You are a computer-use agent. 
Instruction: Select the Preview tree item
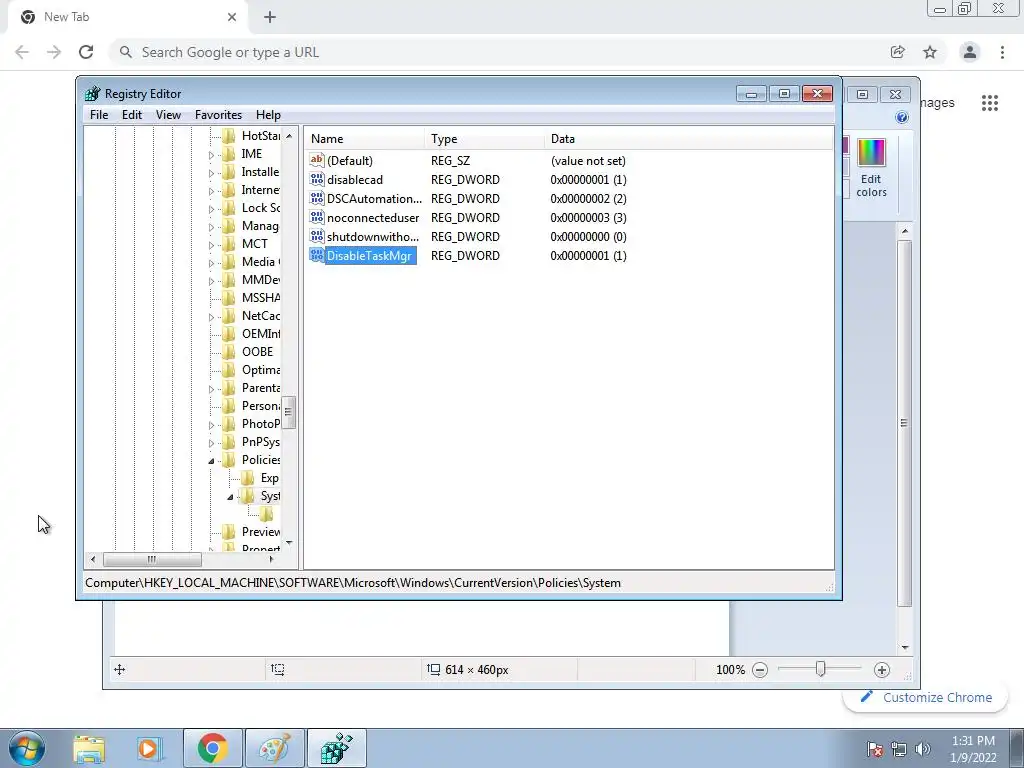coord(261,532)
